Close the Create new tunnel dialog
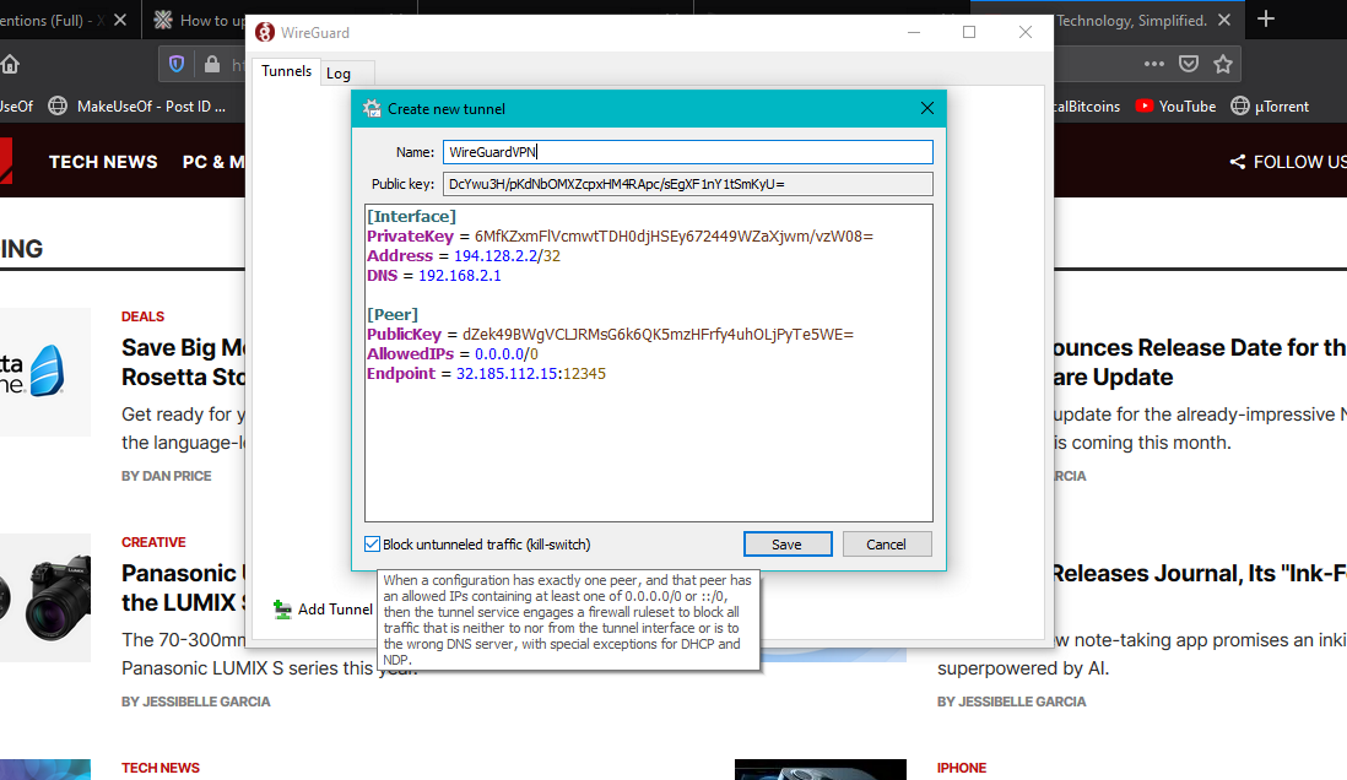This screenshot has height=780, width=1347. (x=927, y=108)
